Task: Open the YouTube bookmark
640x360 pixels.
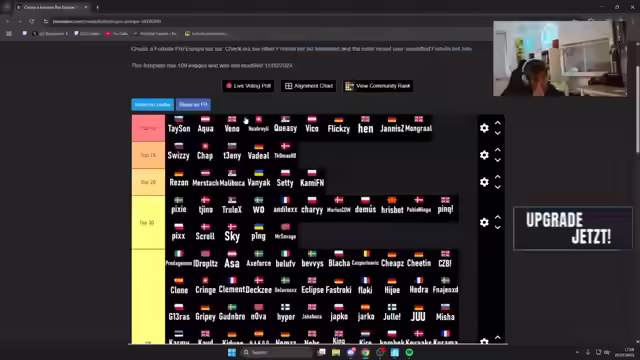Action: coord(117,33)
